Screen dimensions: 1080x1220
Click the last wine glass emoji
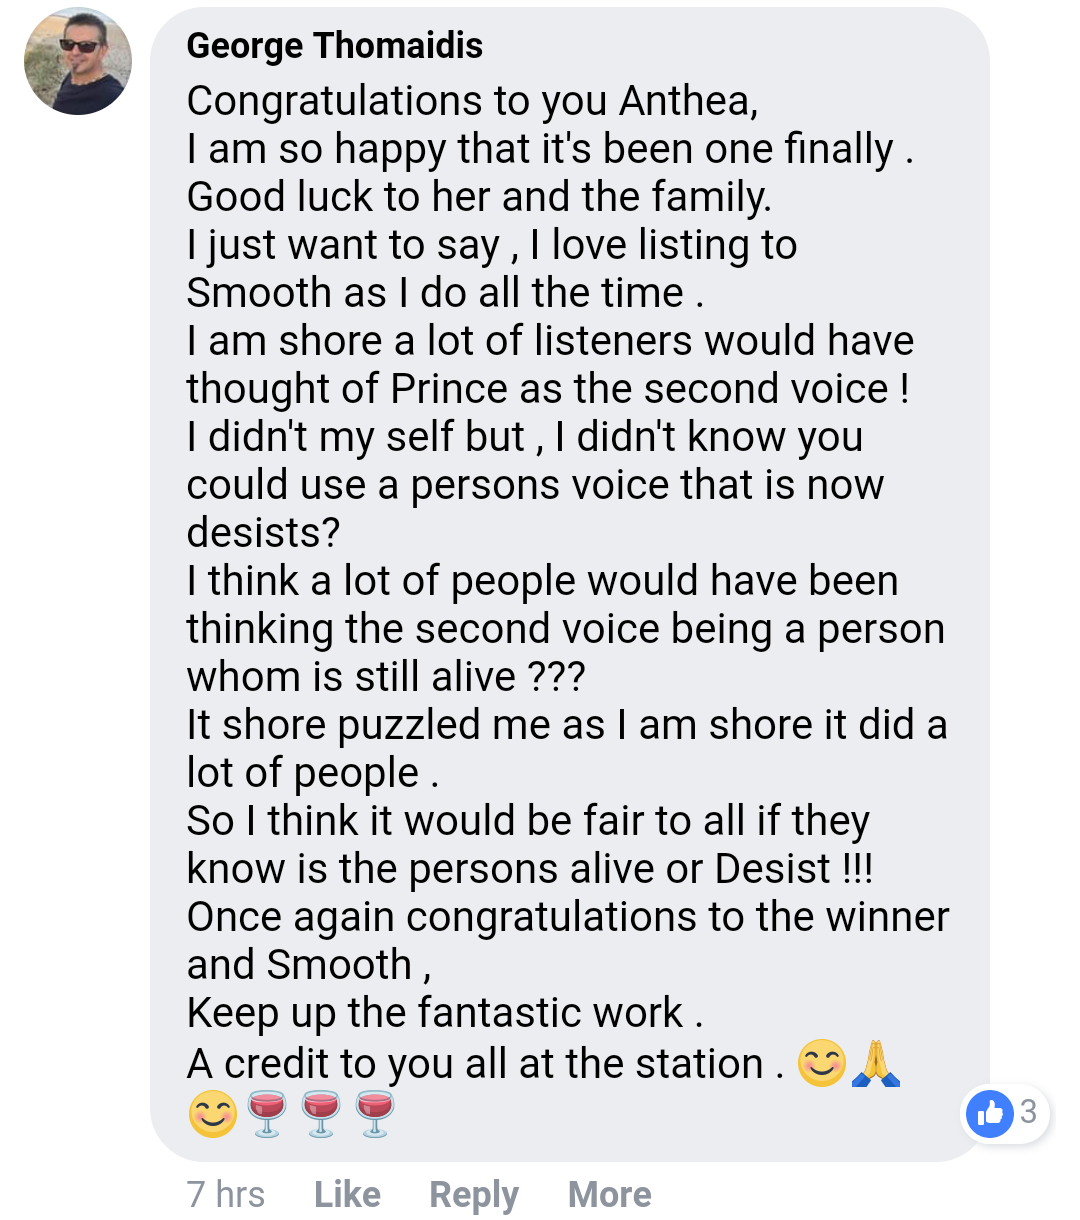375,1113
